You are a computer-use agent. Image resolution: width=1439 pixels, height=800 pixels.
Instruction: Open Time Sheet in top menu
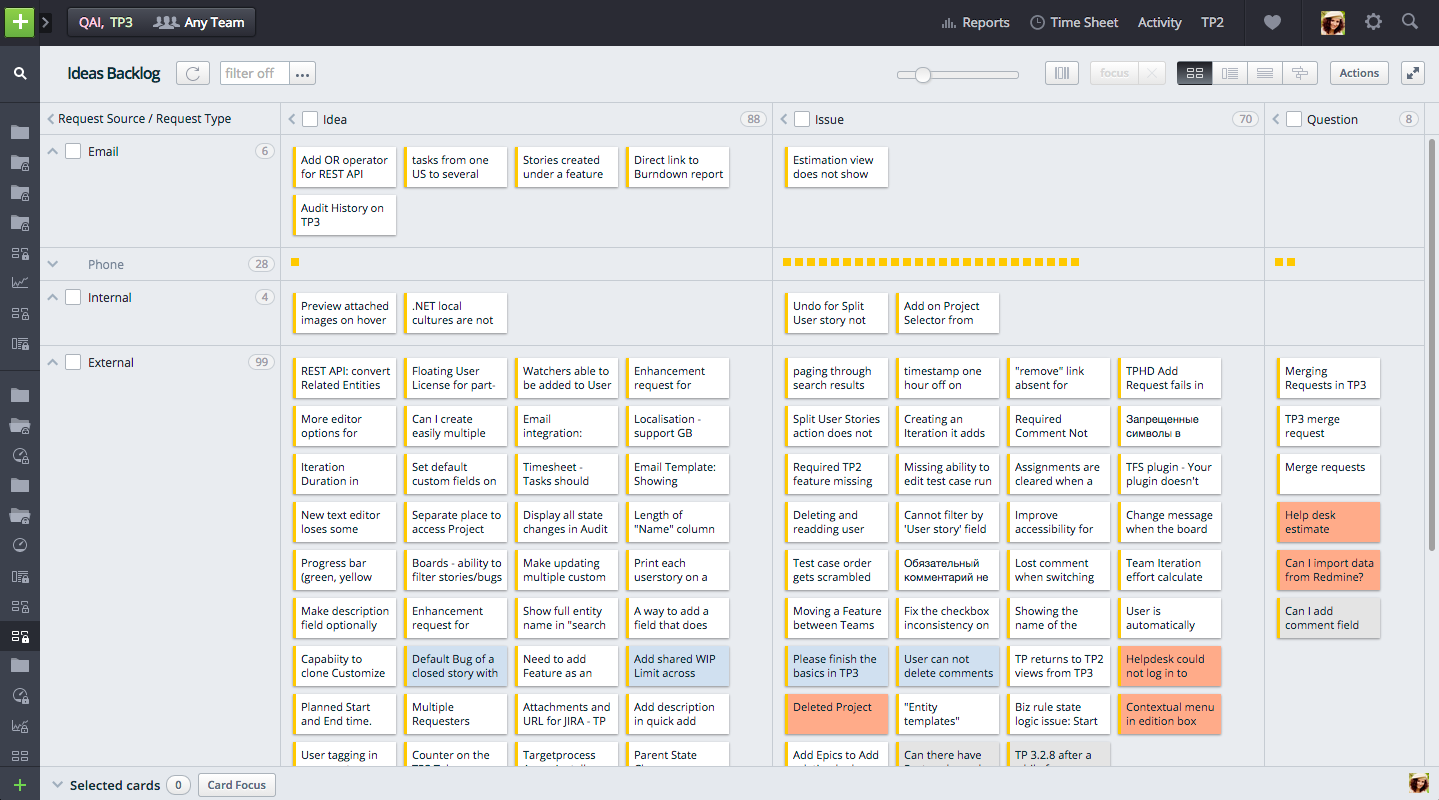pos(1073,22)
